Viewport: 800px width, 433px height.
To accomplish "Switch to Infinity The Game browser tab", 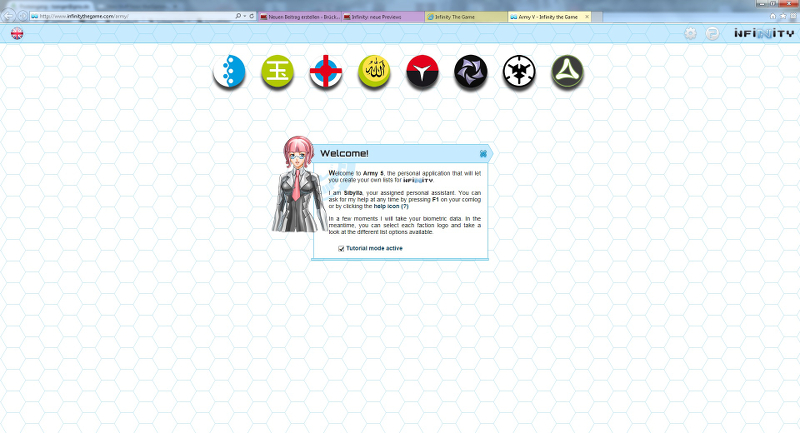I will point(466,17).
